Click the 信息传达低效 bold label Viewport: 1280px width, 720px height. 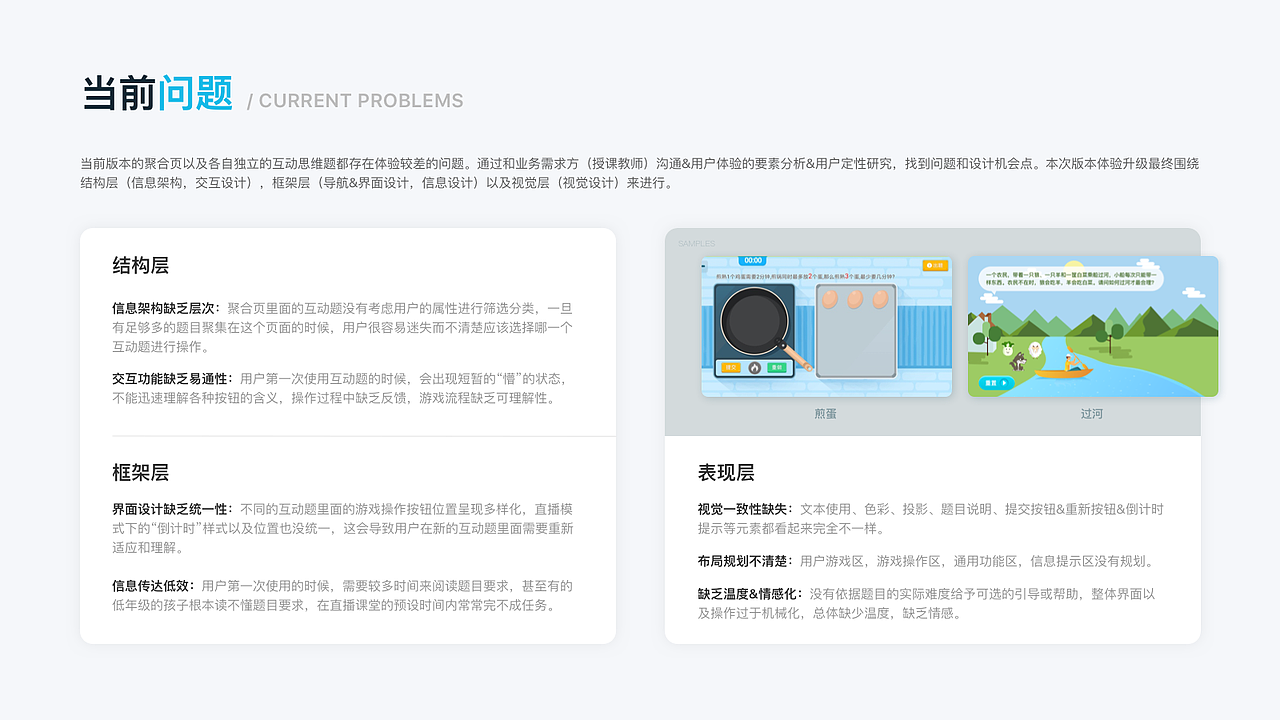pyautogui.click(x=153, y=586)
